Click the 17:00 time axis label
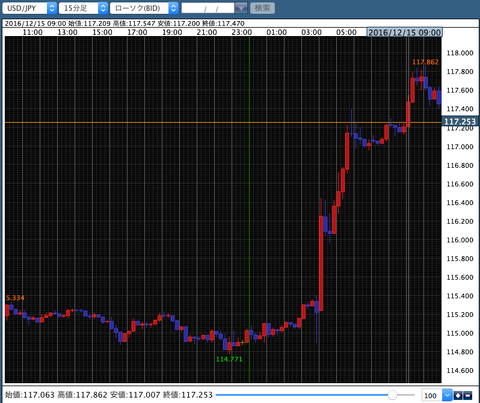The width and height of the screenshot is (480, 403). point(137,32)
